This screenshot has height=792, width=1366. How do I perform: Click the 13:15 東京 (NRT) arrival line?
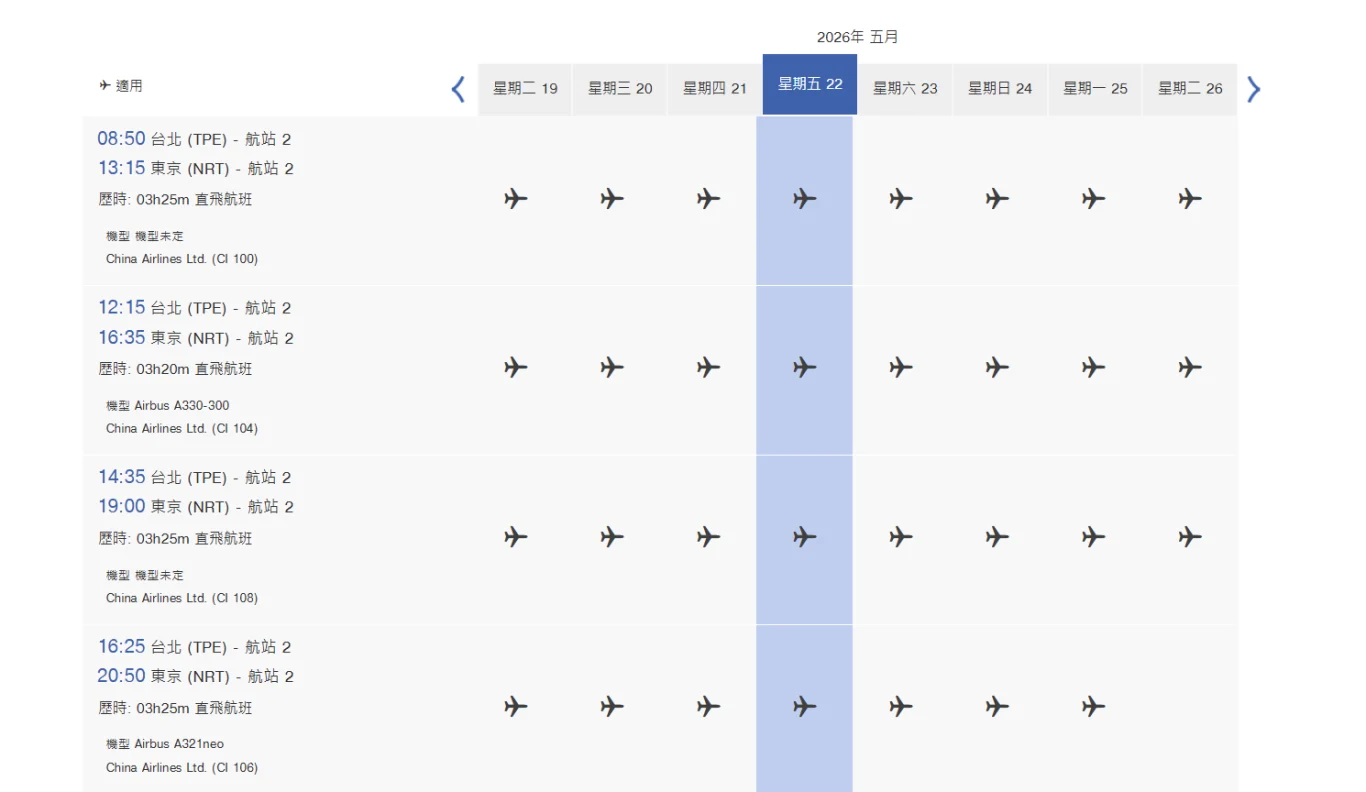point(196,168)
